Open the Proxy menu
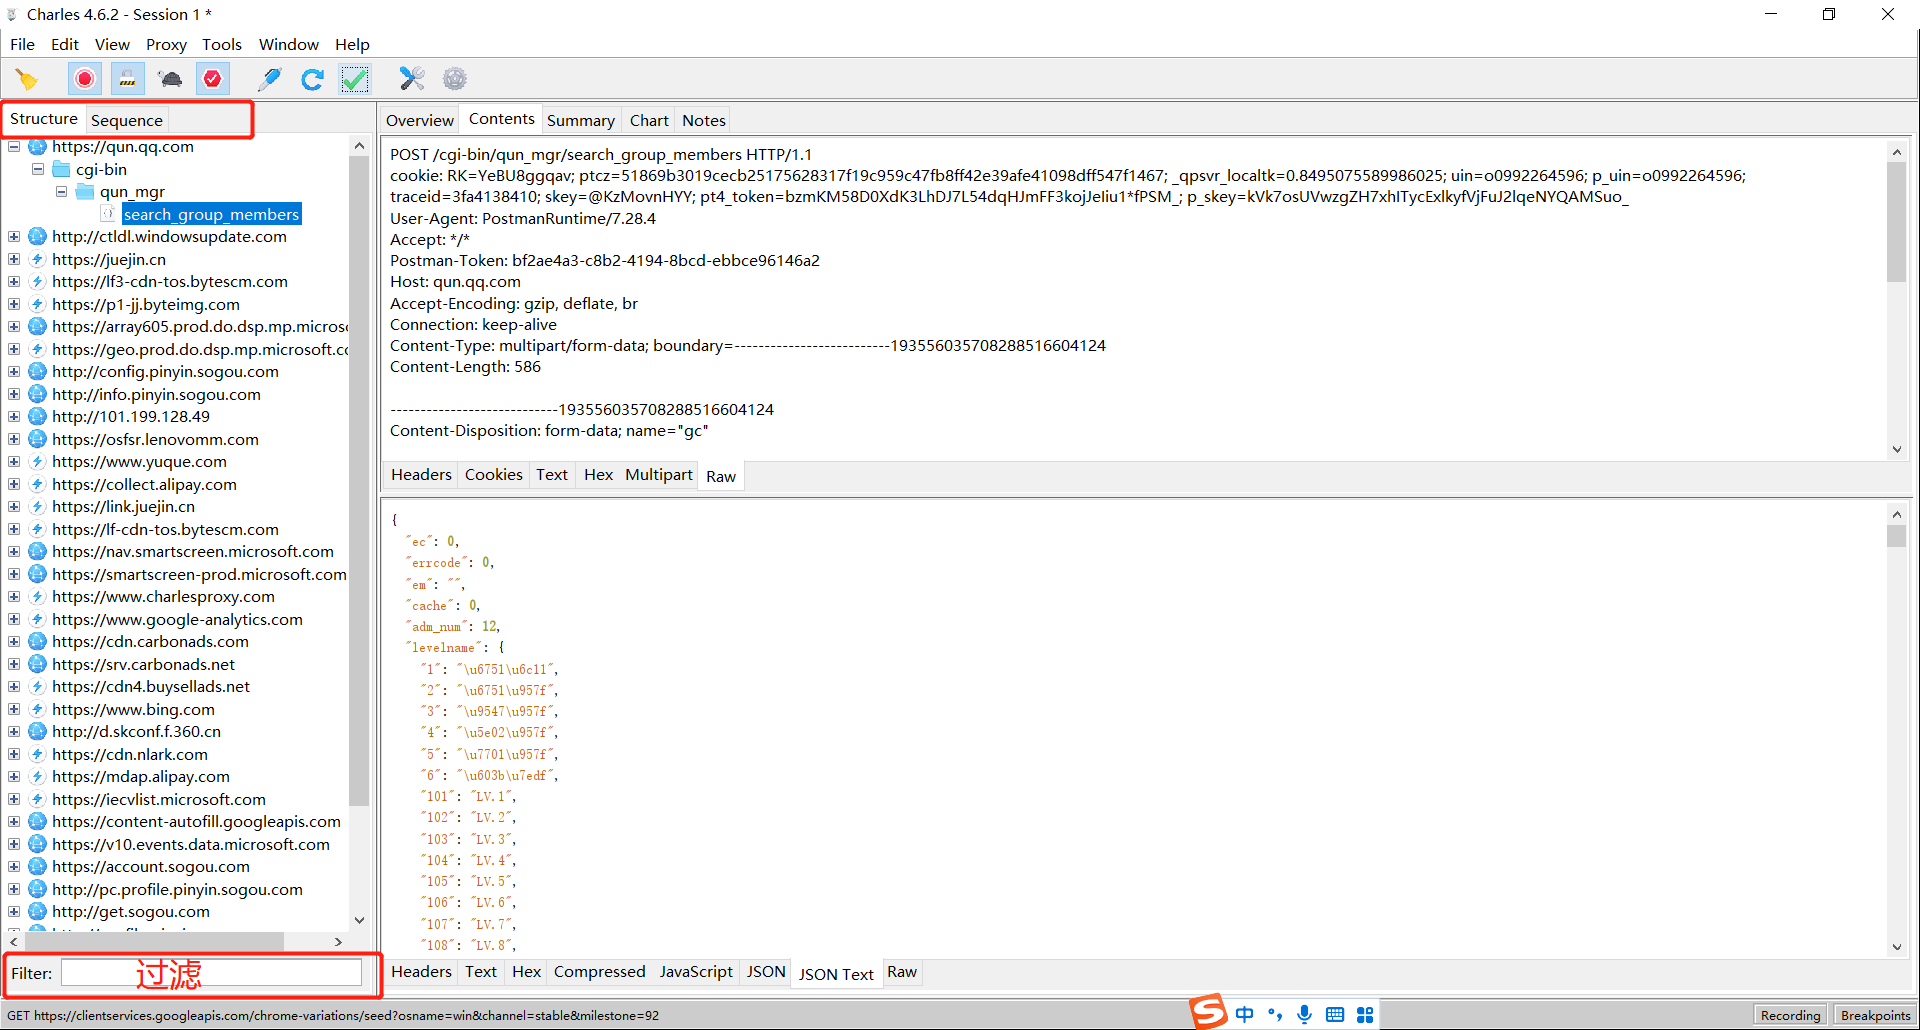 click(166, 44)
